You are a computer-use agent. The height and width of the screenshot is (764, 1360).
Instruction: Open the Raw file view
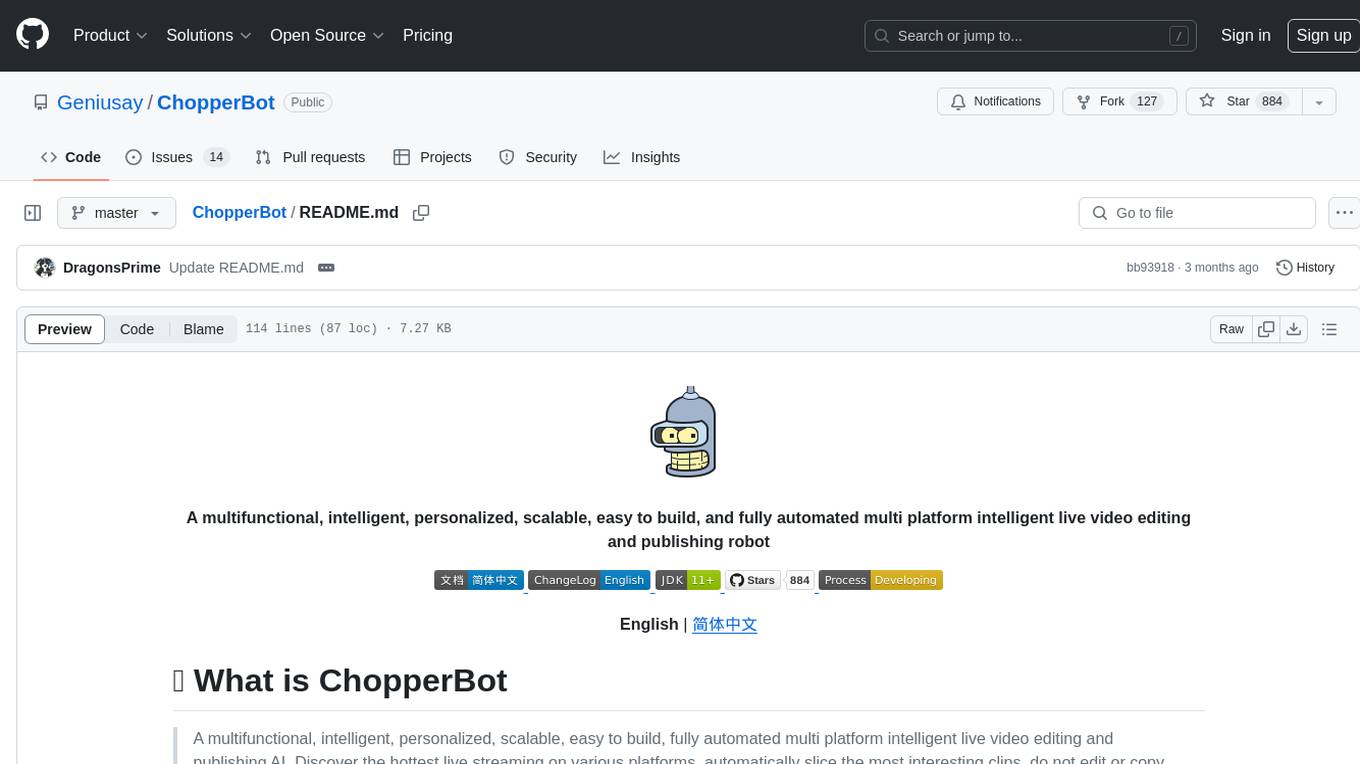pyautogui.click(x=1231, y=329)
